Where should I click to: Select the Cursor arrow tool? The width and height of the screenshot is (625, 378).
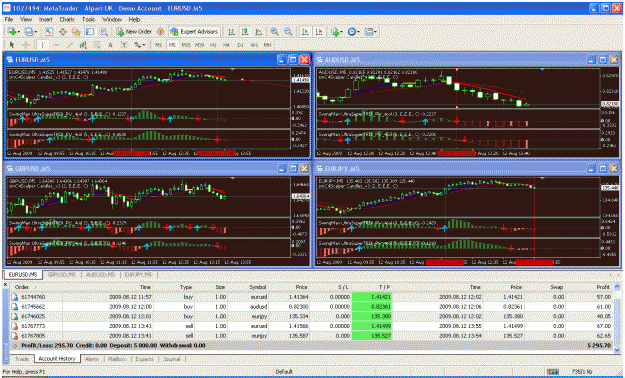point(12,45)
